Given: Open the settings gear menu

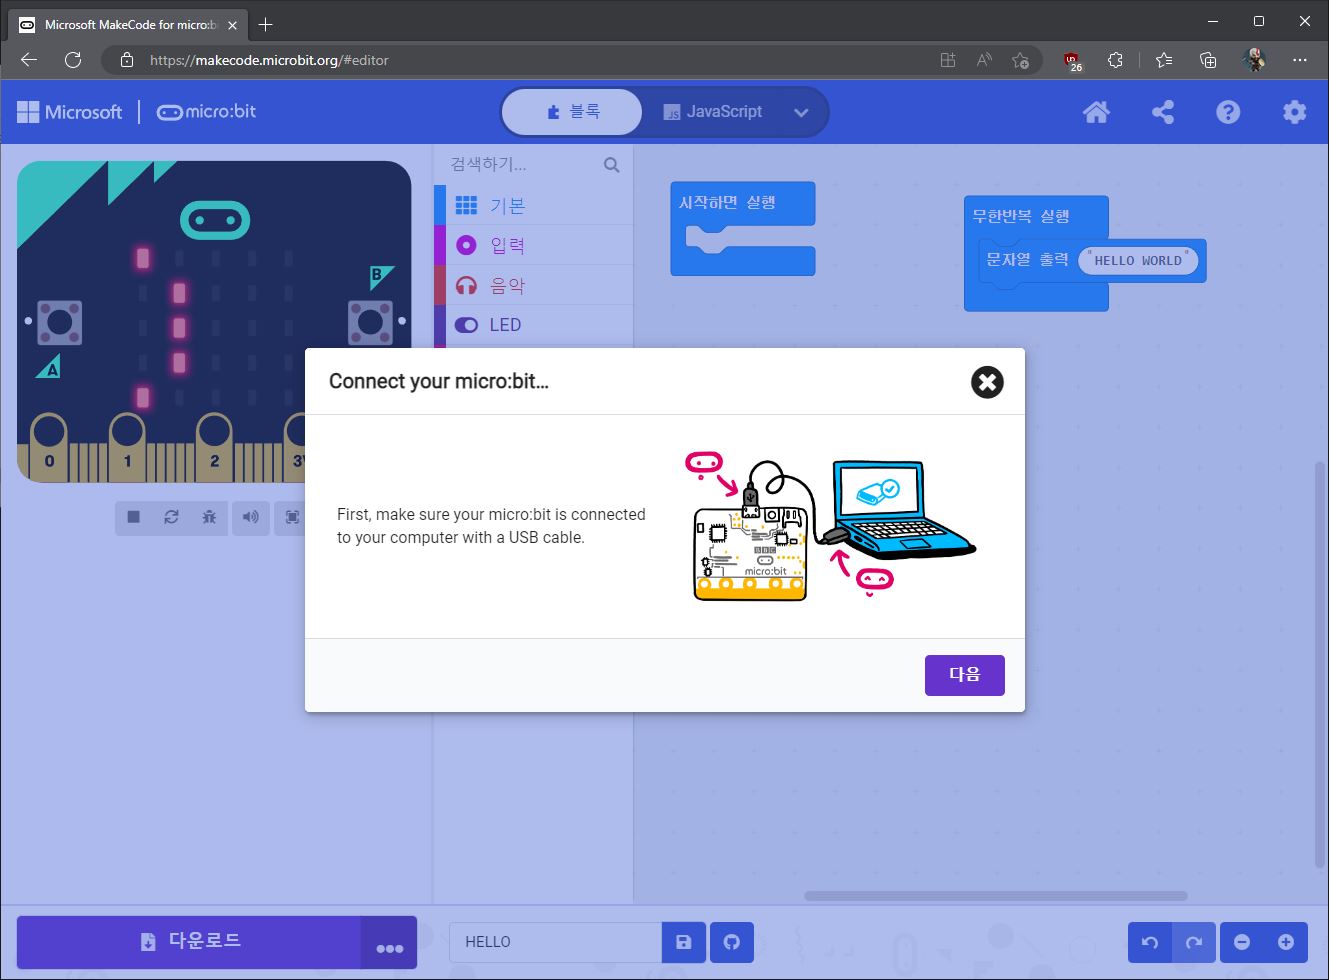Looking at the screenshot, I should (1294, 112).
